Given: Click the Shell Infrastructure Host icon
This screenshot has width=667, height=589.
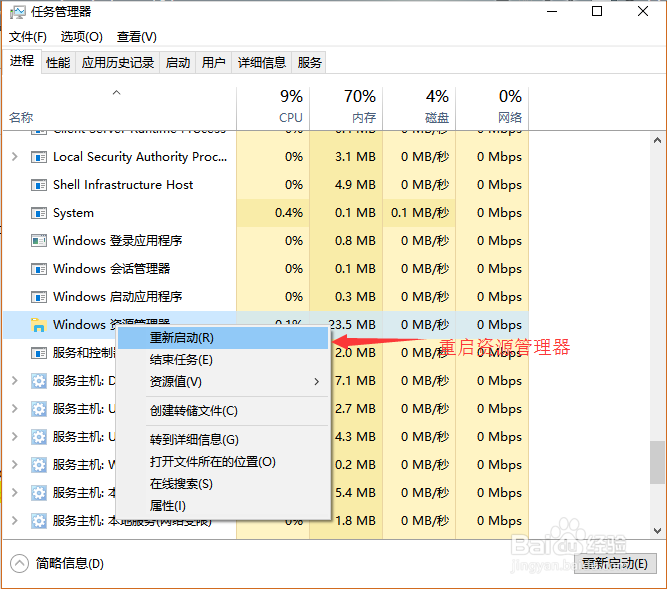Looking at the screenshot, I should tap(39, 185).
